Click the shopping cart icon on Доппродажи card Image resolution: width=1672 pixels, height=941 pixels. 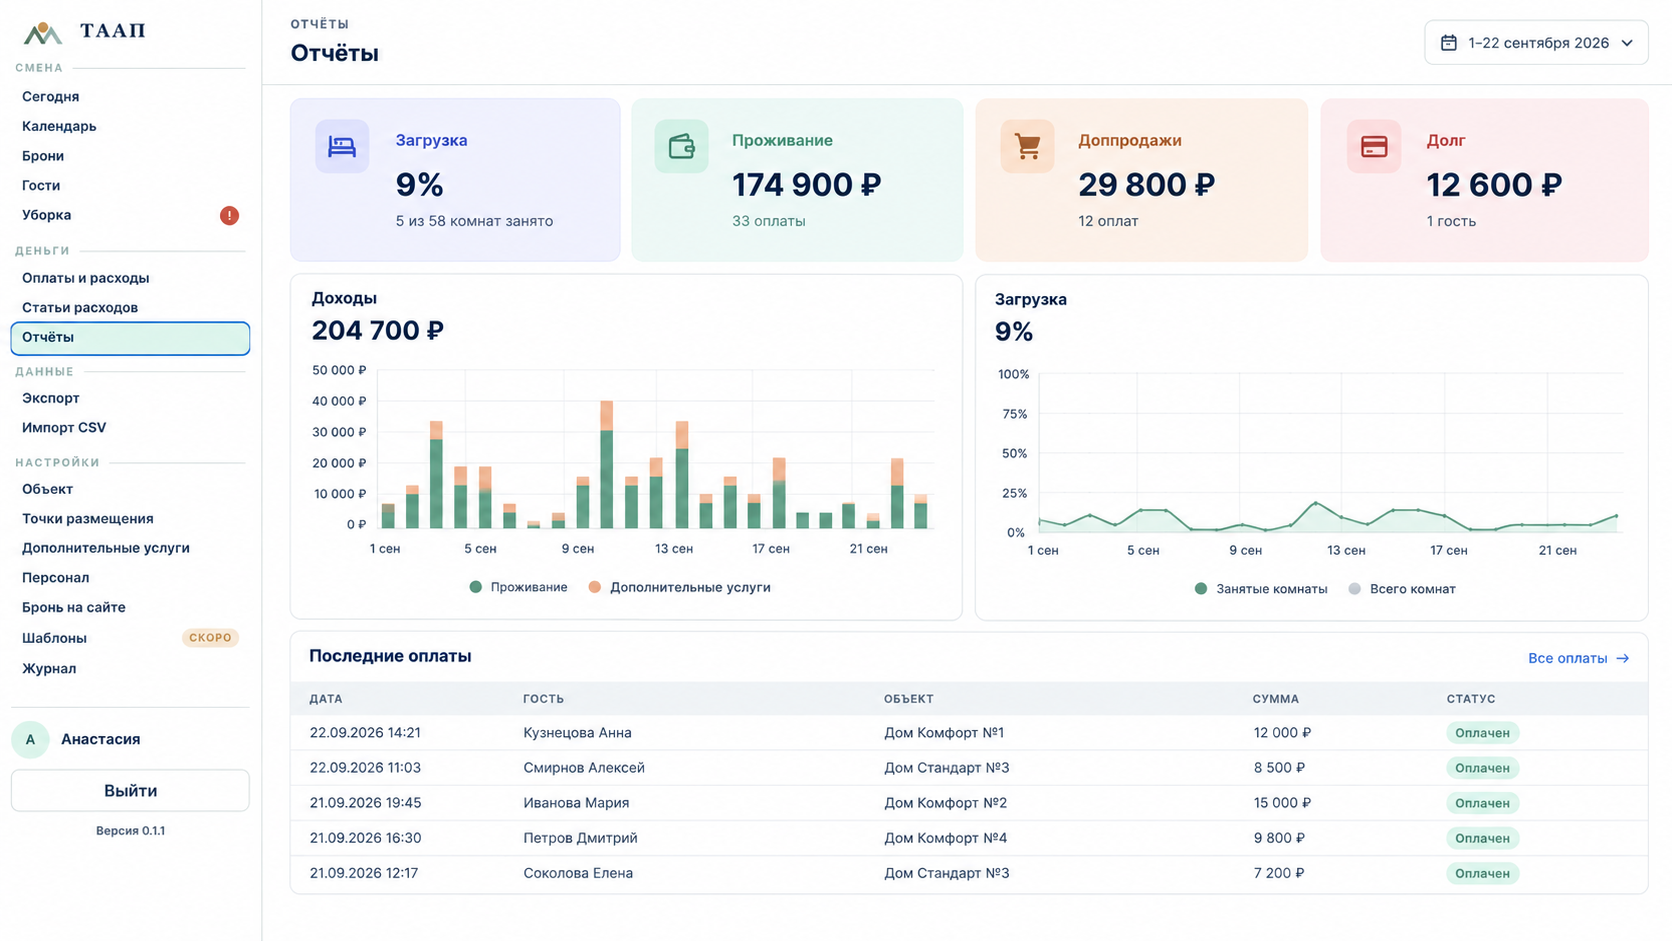[x=1027, y=146]
